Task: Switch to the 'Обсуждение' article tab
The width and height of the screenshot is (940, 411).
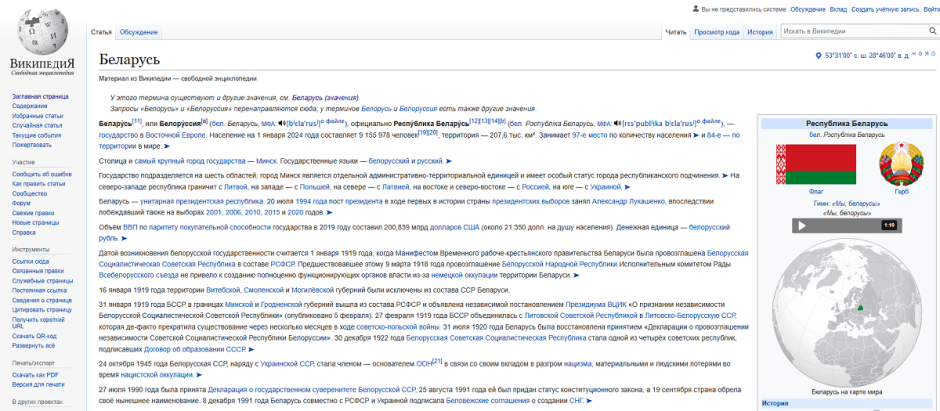Action: click(139, 32)
